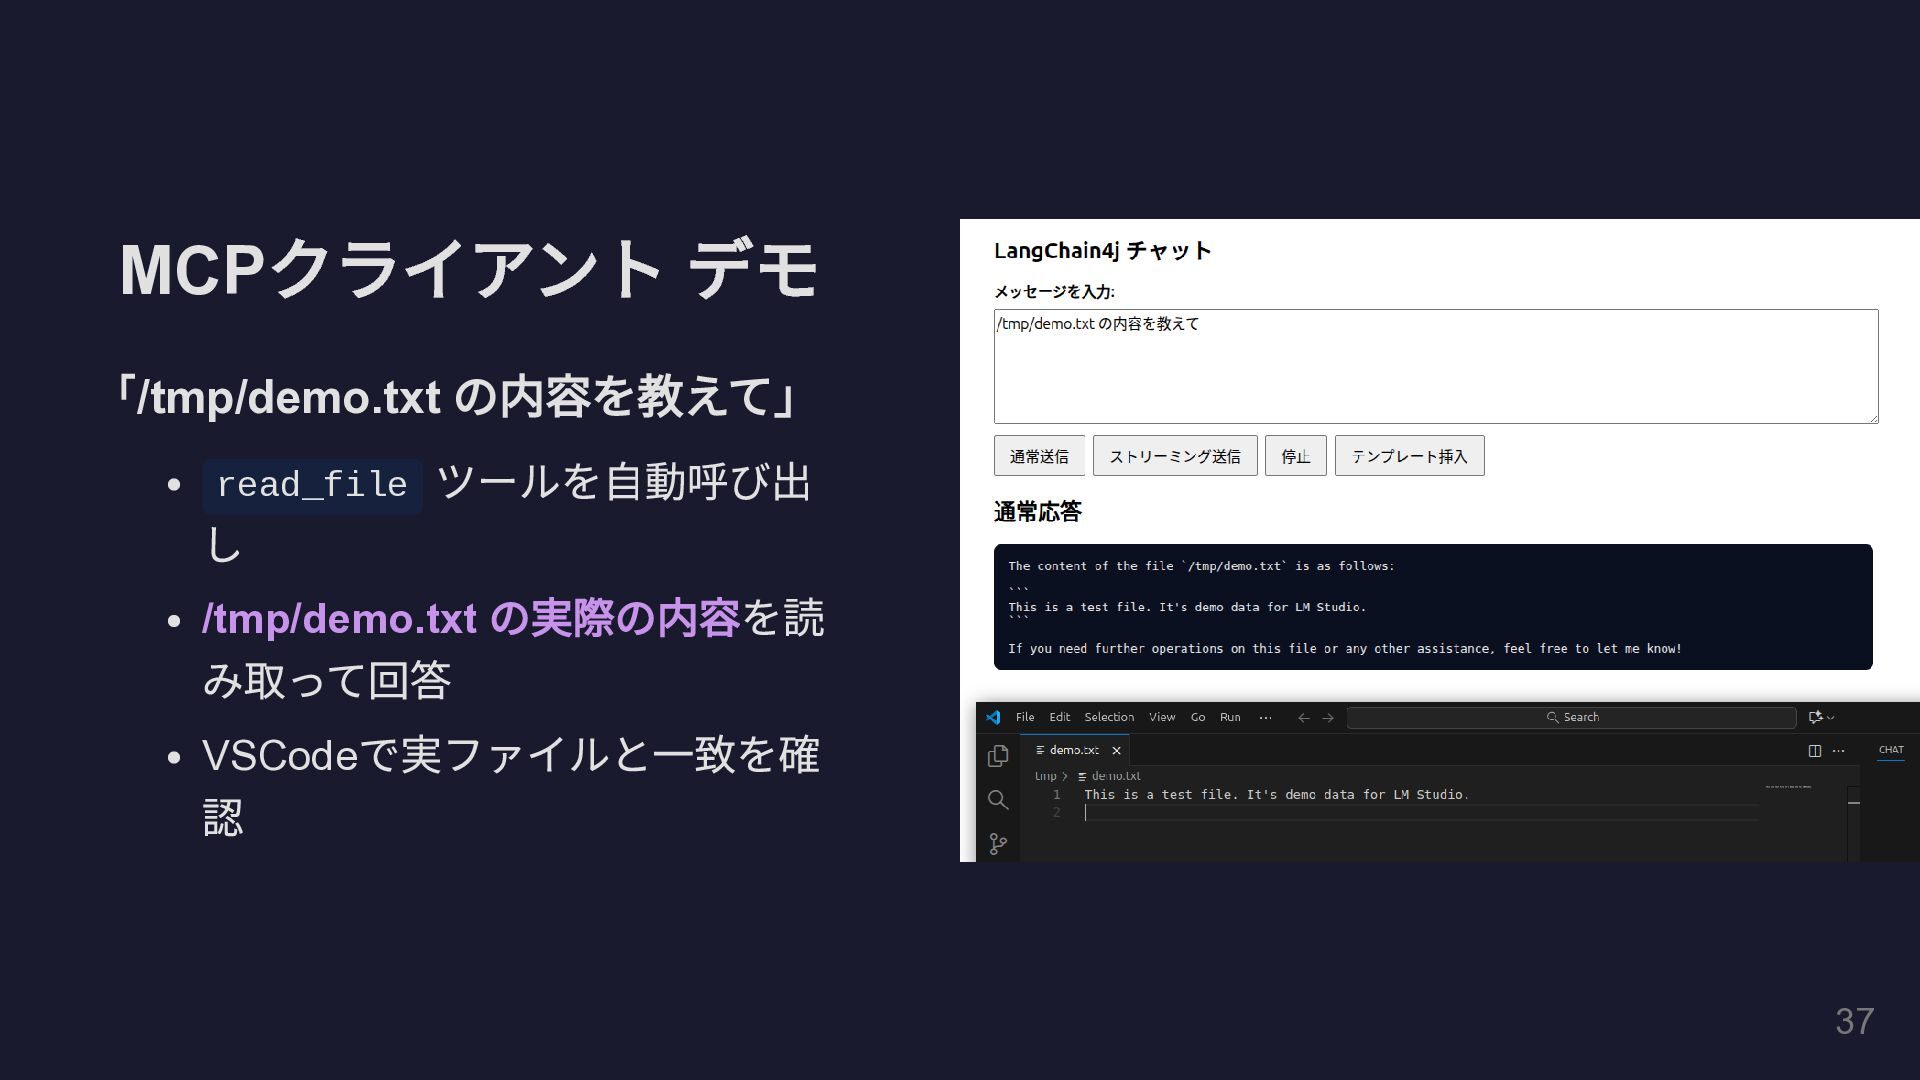Open the File menu
The height and width of the screenshot is (1080, 1920).
1025,717
